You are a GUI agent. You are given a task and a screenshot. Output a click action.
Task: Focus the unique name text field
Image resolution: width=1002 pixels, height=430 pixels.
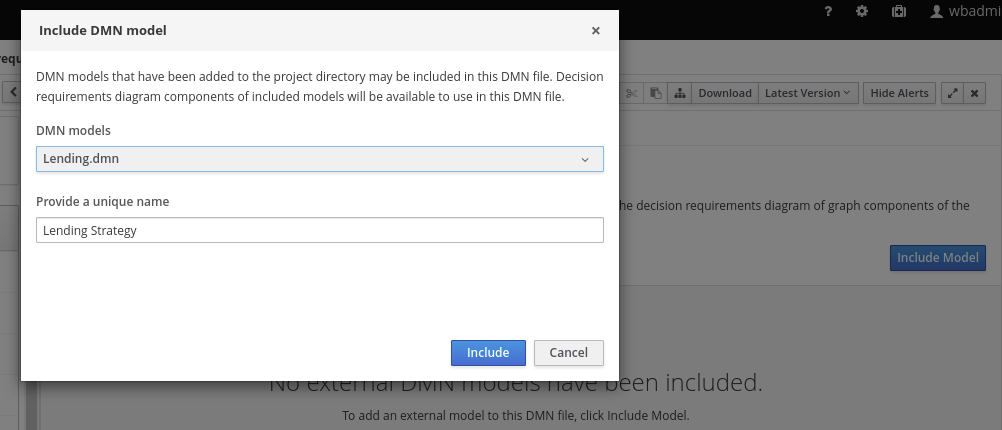tap(320, 230)
